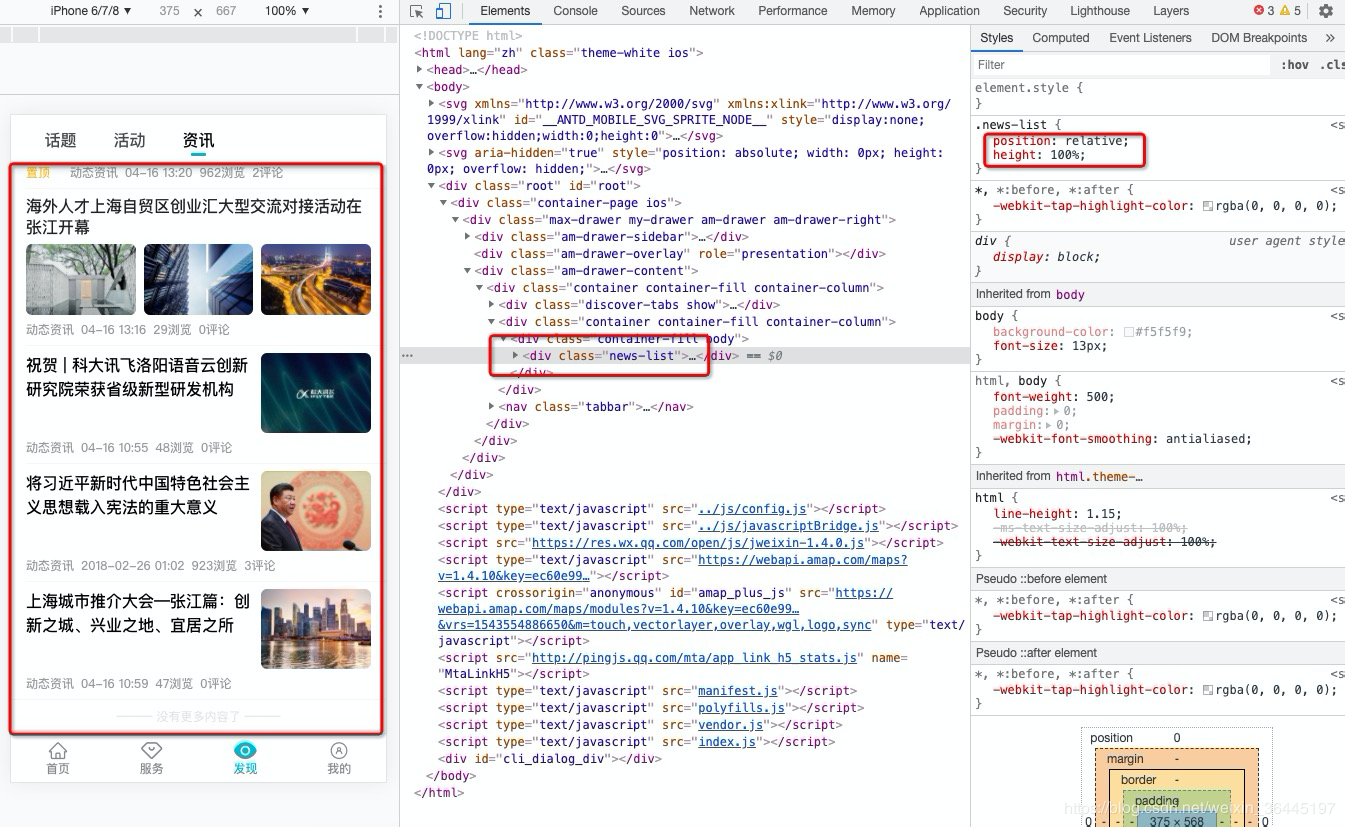Image resolution: width=1345 pixels, height=827 pixels.
Task: Open the index.js script link
Action: pos(725,742)
